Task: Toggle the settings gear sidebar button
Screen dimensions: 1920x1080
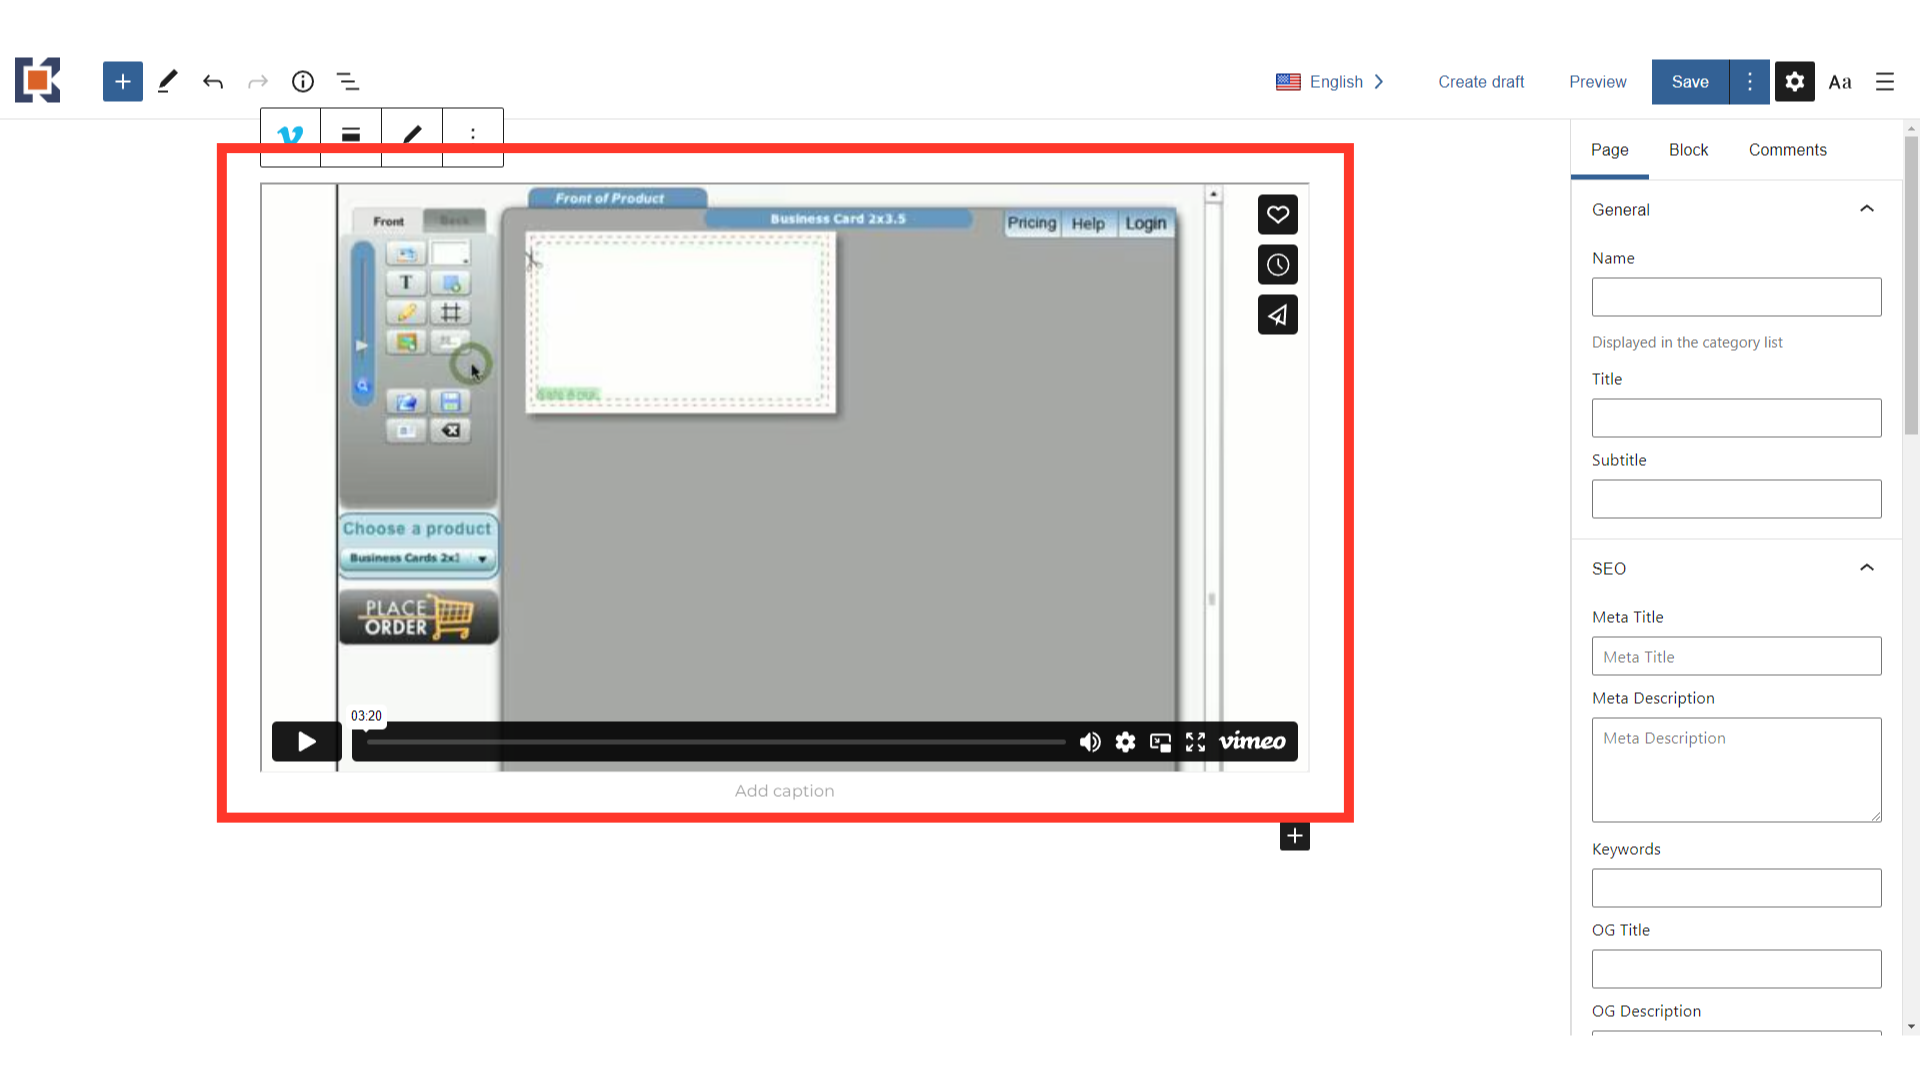Action: (x=1795, y=82)
